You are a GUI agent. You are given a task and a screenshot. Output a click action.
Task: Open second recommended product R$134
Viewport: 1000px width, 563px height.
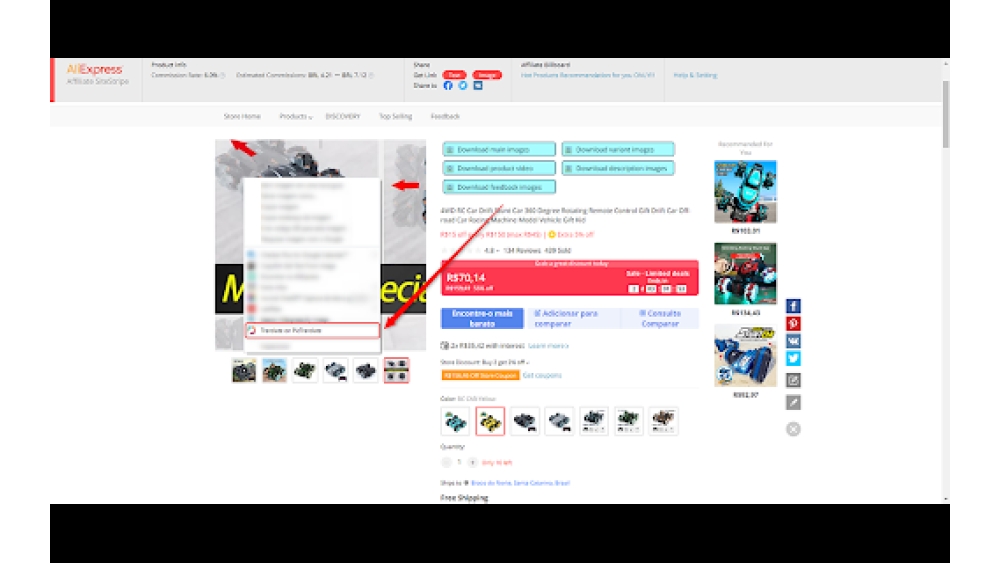pos(745,274)
